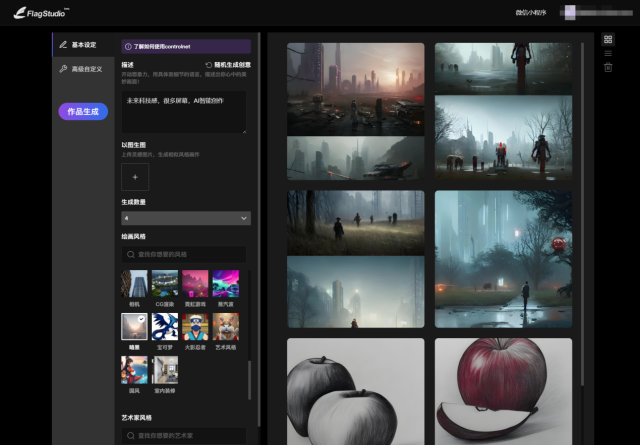Screen dimensions: 640x445
Task: Click the user avatar in header
Action: [568, 13]
